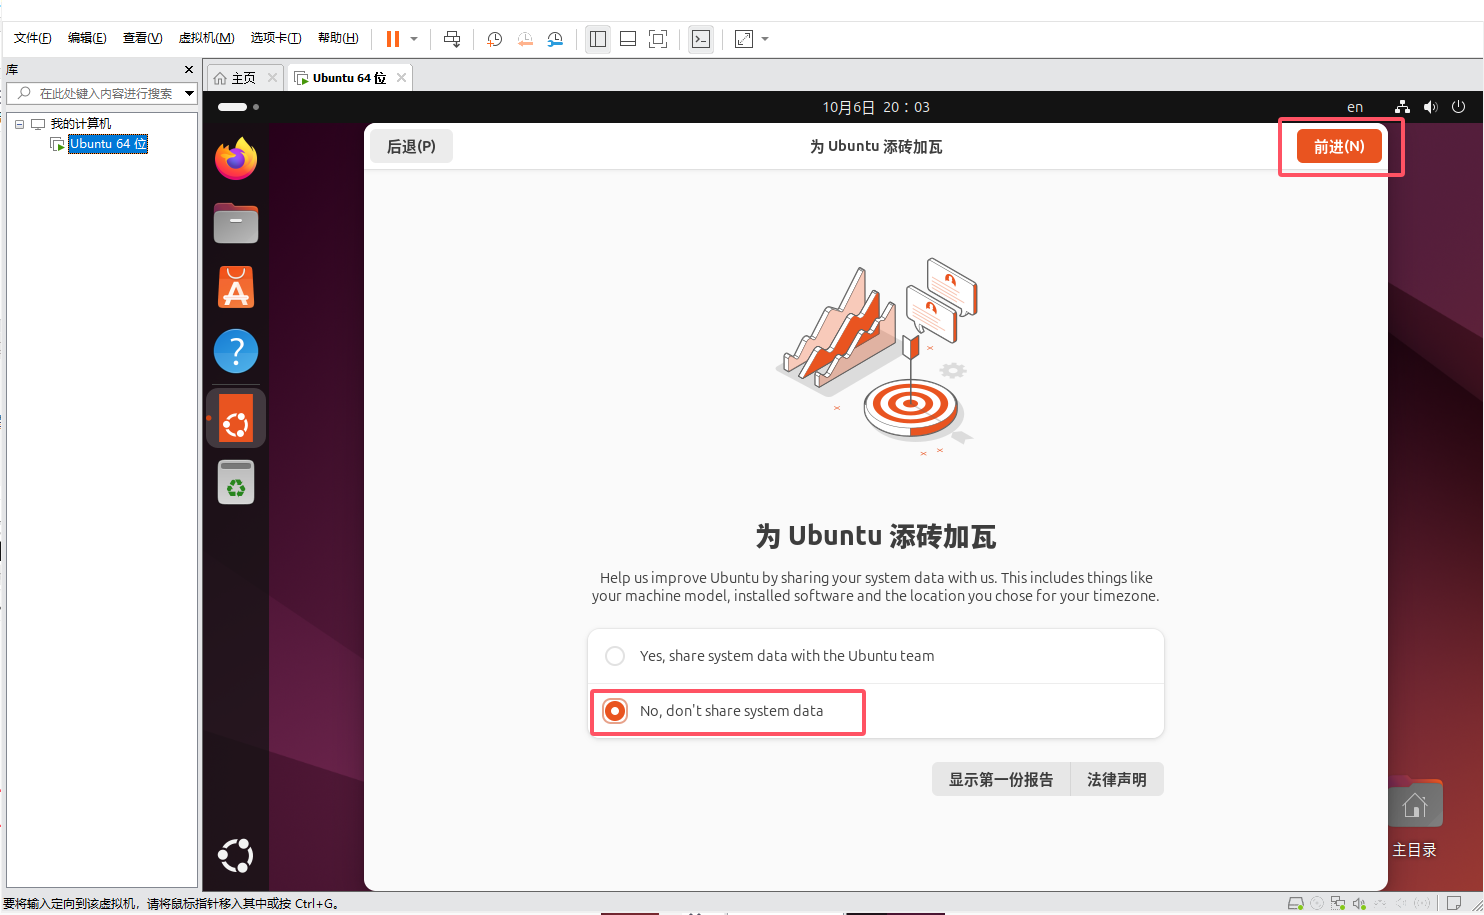Open Help icon in the Ubuntu dock

click(236, 351)
